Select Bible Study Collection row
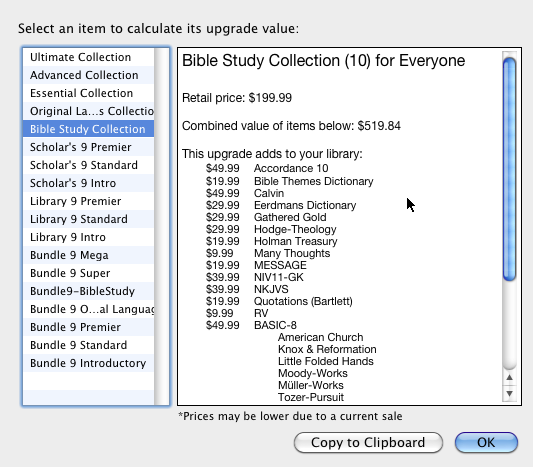This screenshot has width=533, height=467. [88, 129]
